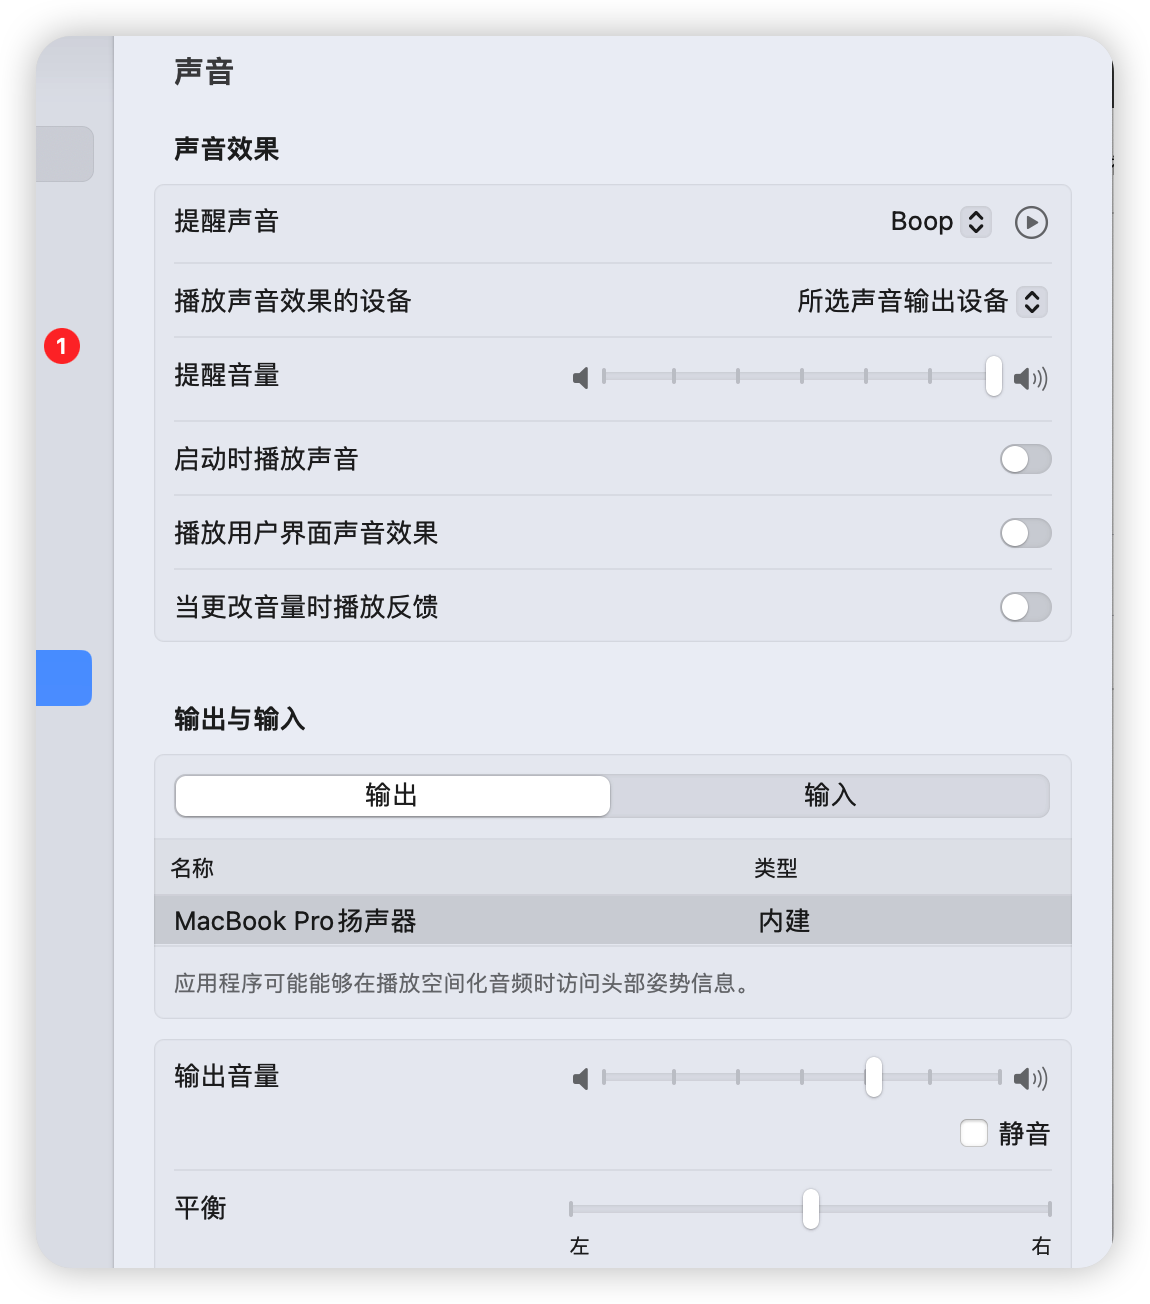Select MacBook Pro扬声器 output device row
This screenshot has width=1150, height=1304.
pos(613,920)
